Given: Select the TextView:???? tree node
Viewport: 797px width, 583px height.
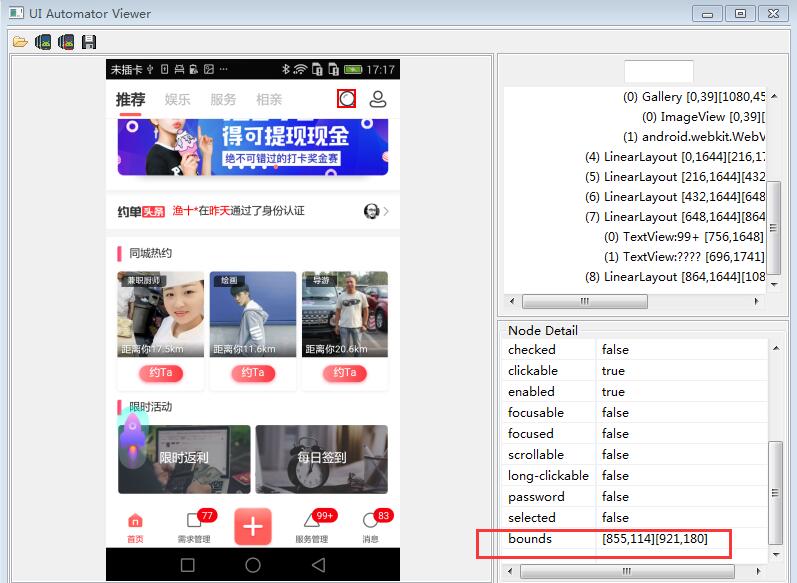Looking at the screenshot, I should 684,257.
